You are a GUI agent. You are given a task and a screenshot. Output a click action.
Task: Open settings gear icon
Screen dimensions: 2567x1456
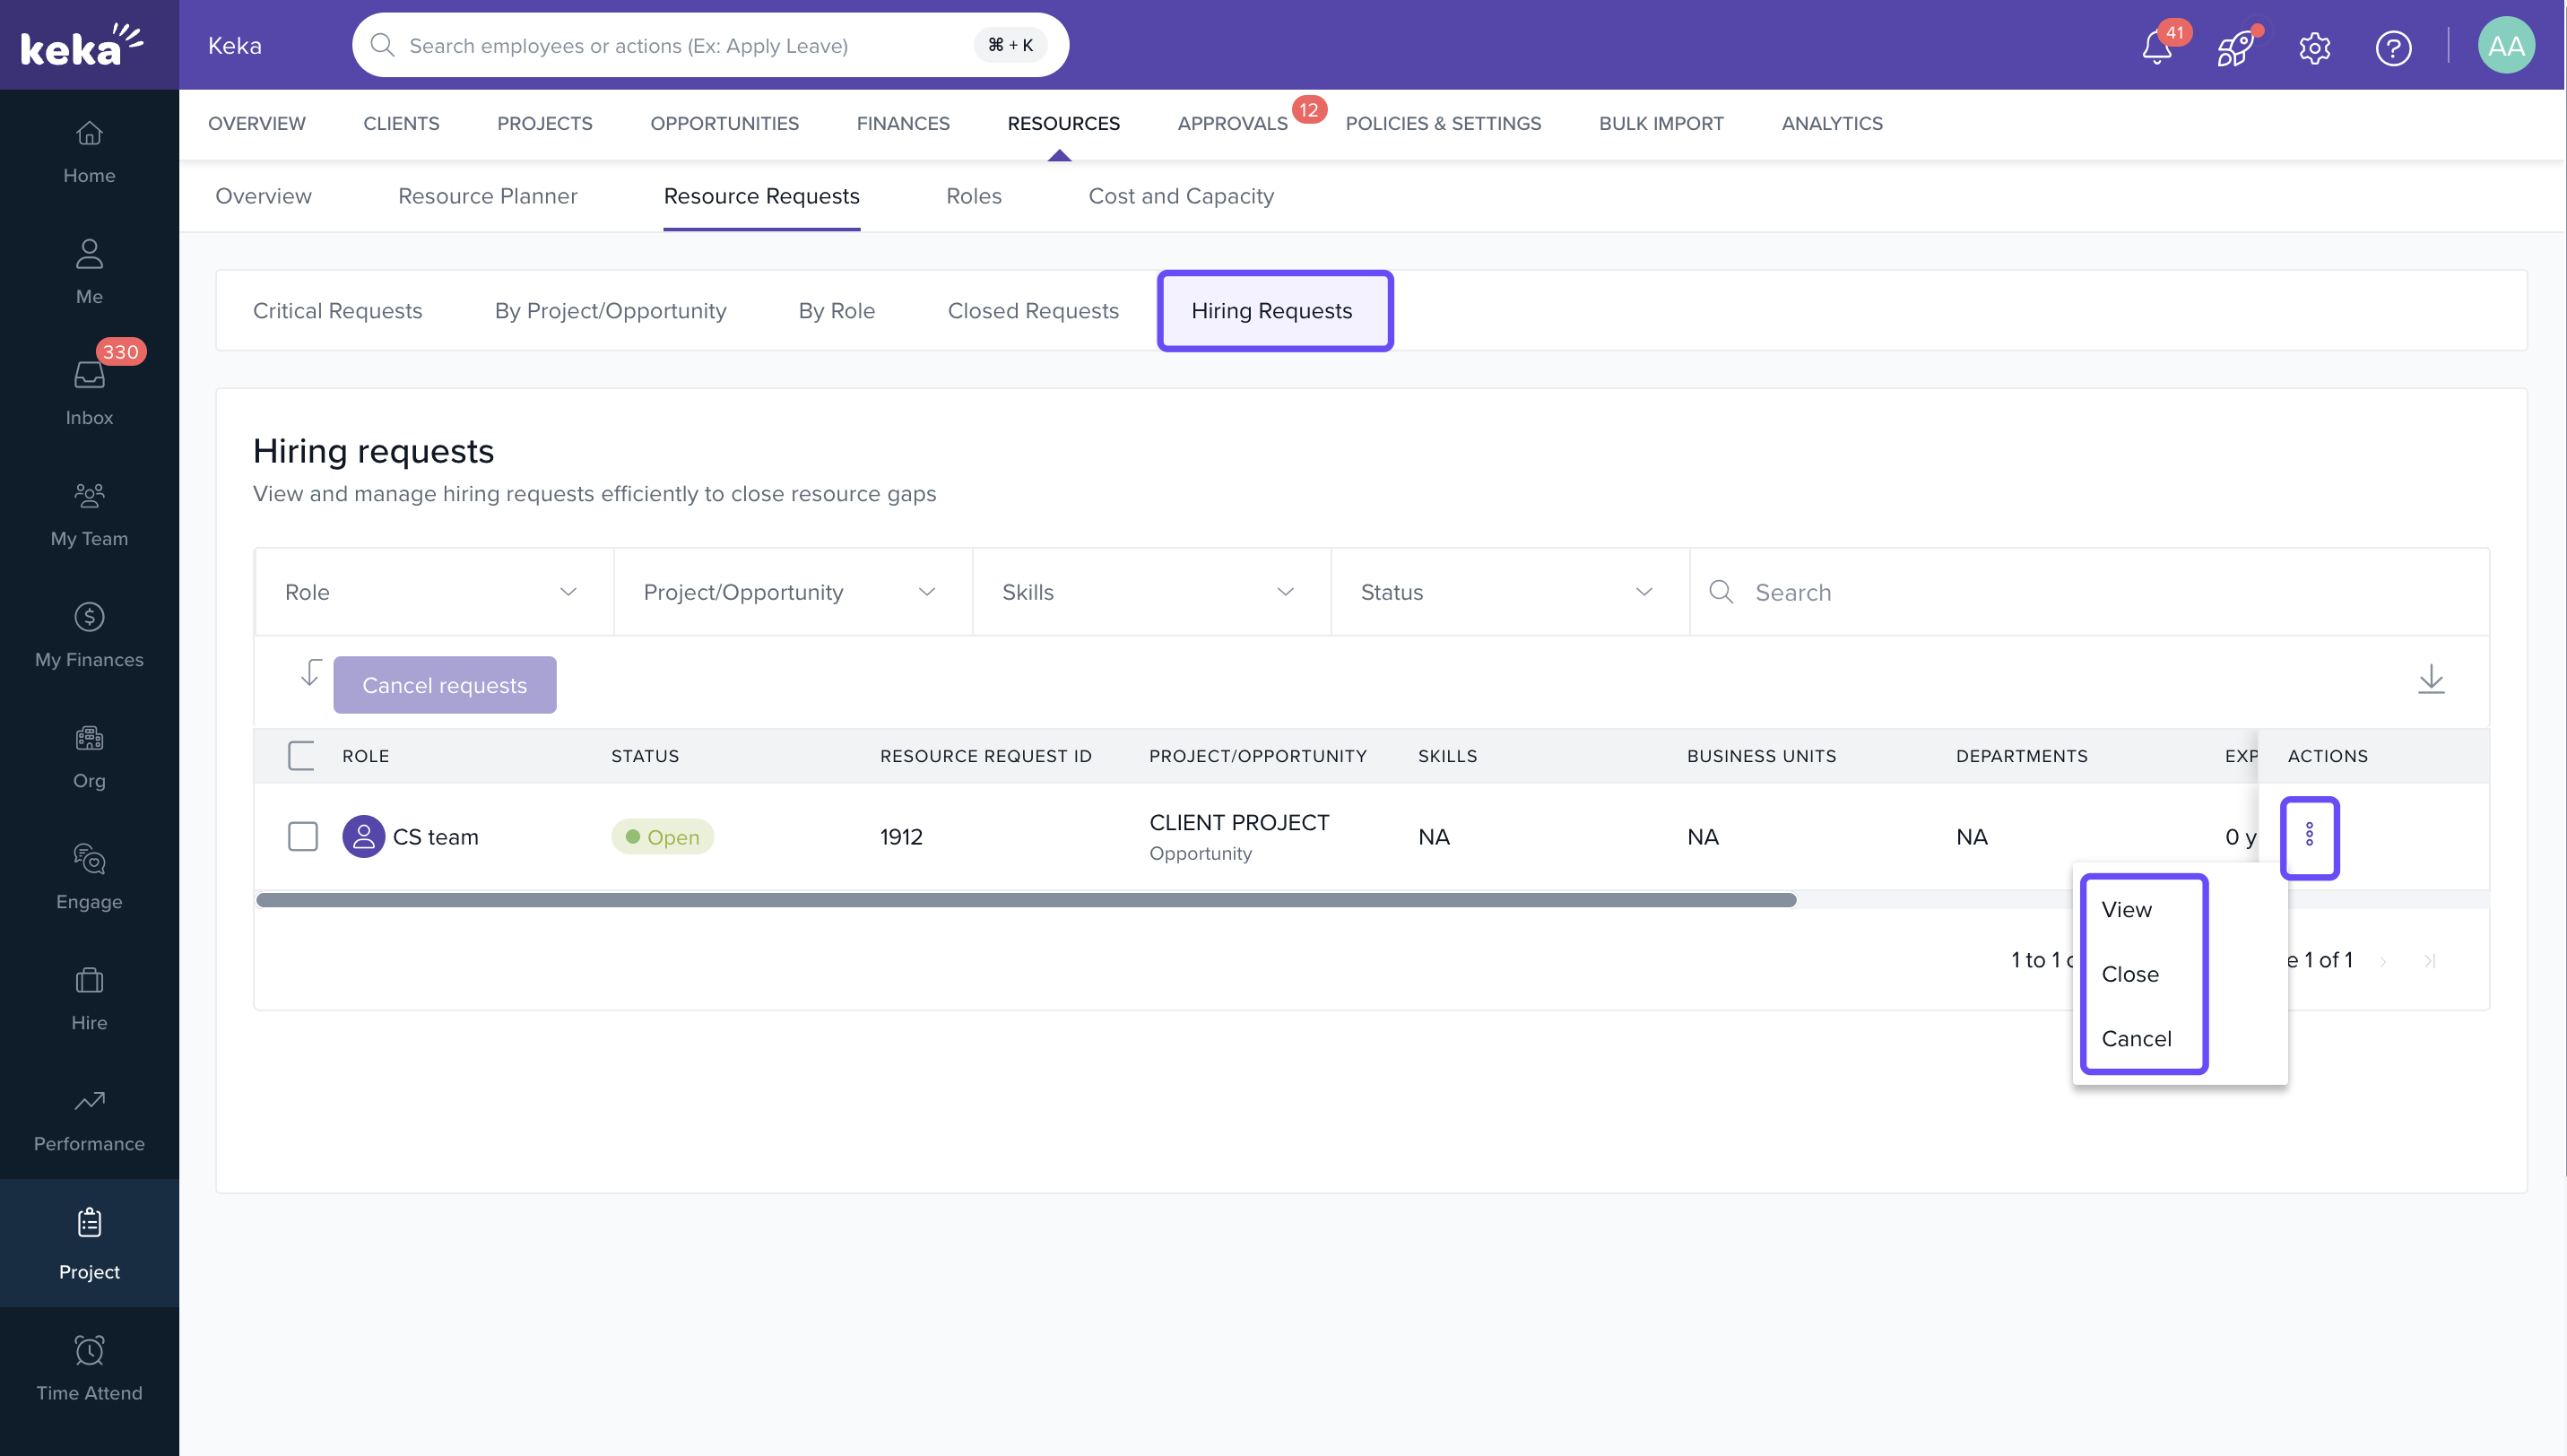[x=2314, y=47]
